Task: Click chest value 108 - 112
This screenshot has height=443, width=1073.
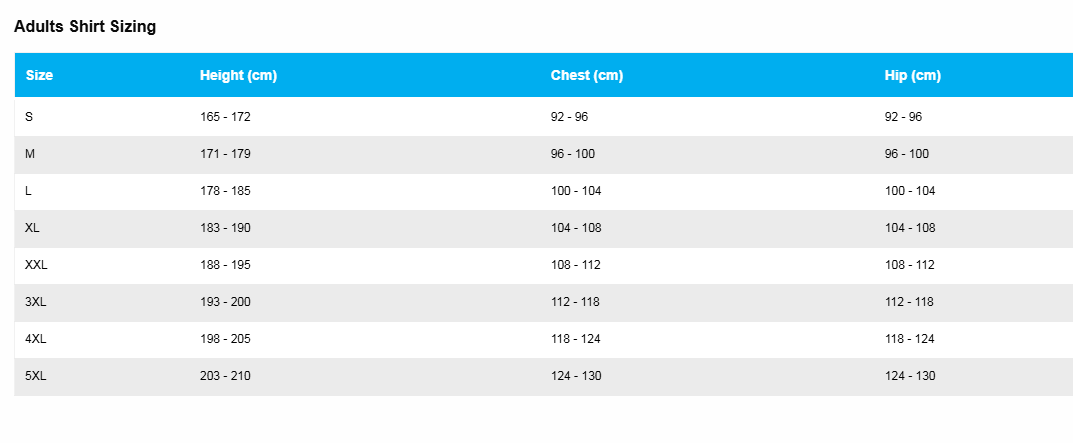Action: coord(576,265)
